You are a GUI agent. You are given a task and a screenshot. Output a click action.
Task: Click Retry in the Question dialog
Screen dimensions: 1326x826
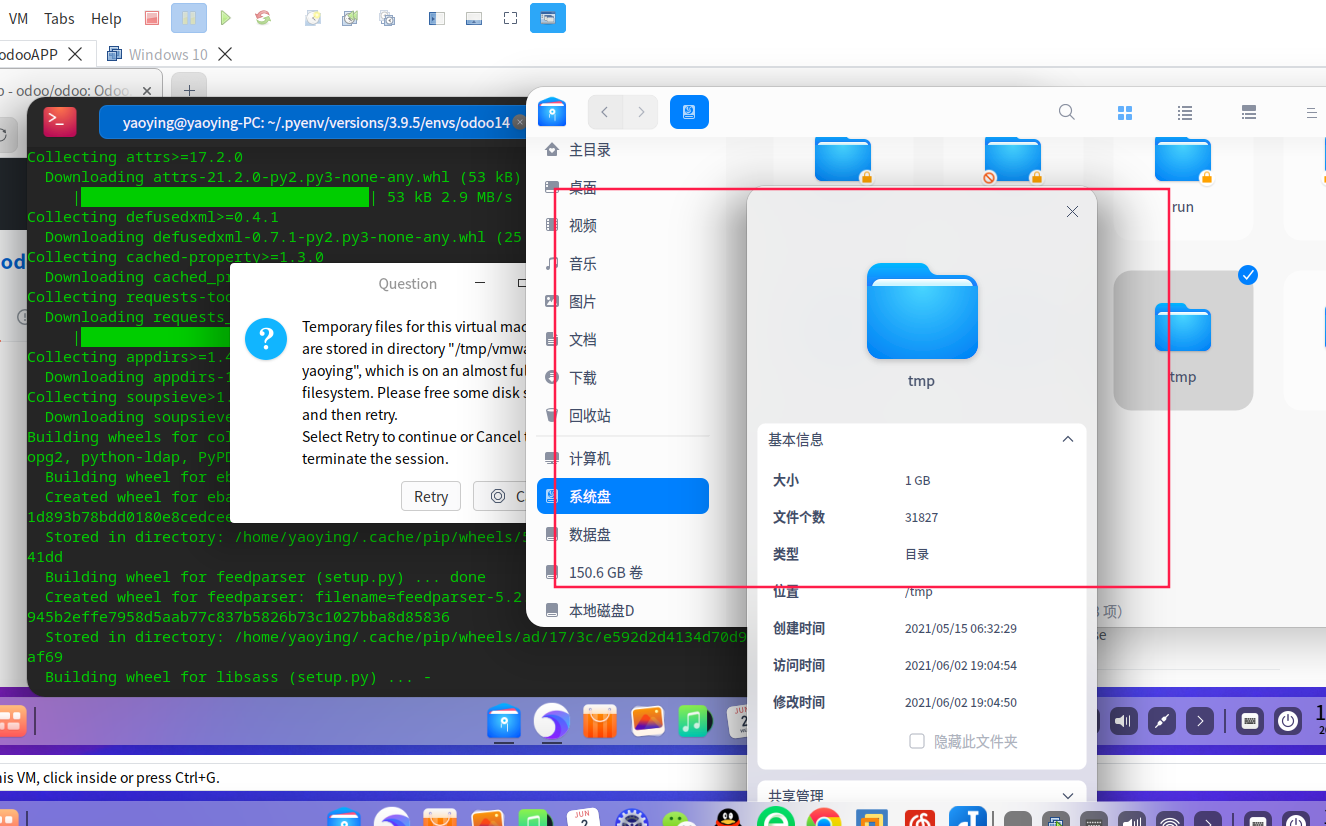coord(431,497)
